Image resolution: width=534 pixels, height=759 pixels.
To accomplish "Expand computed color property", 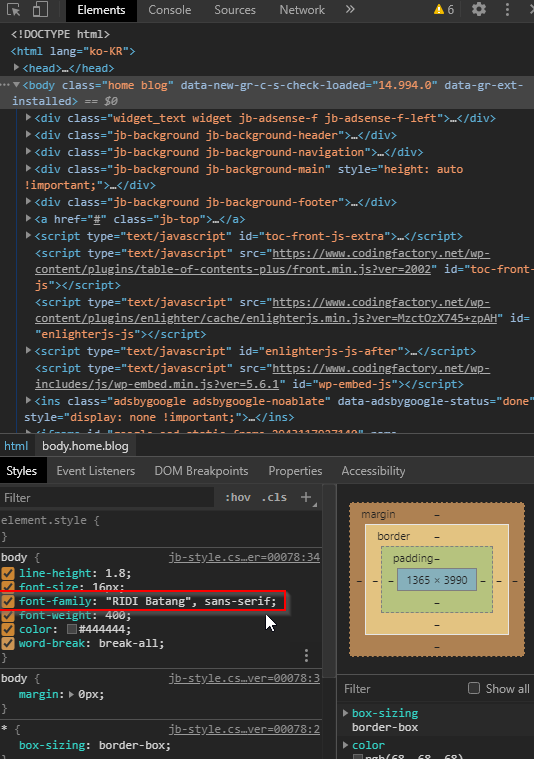I will click(x=346, y=744).
